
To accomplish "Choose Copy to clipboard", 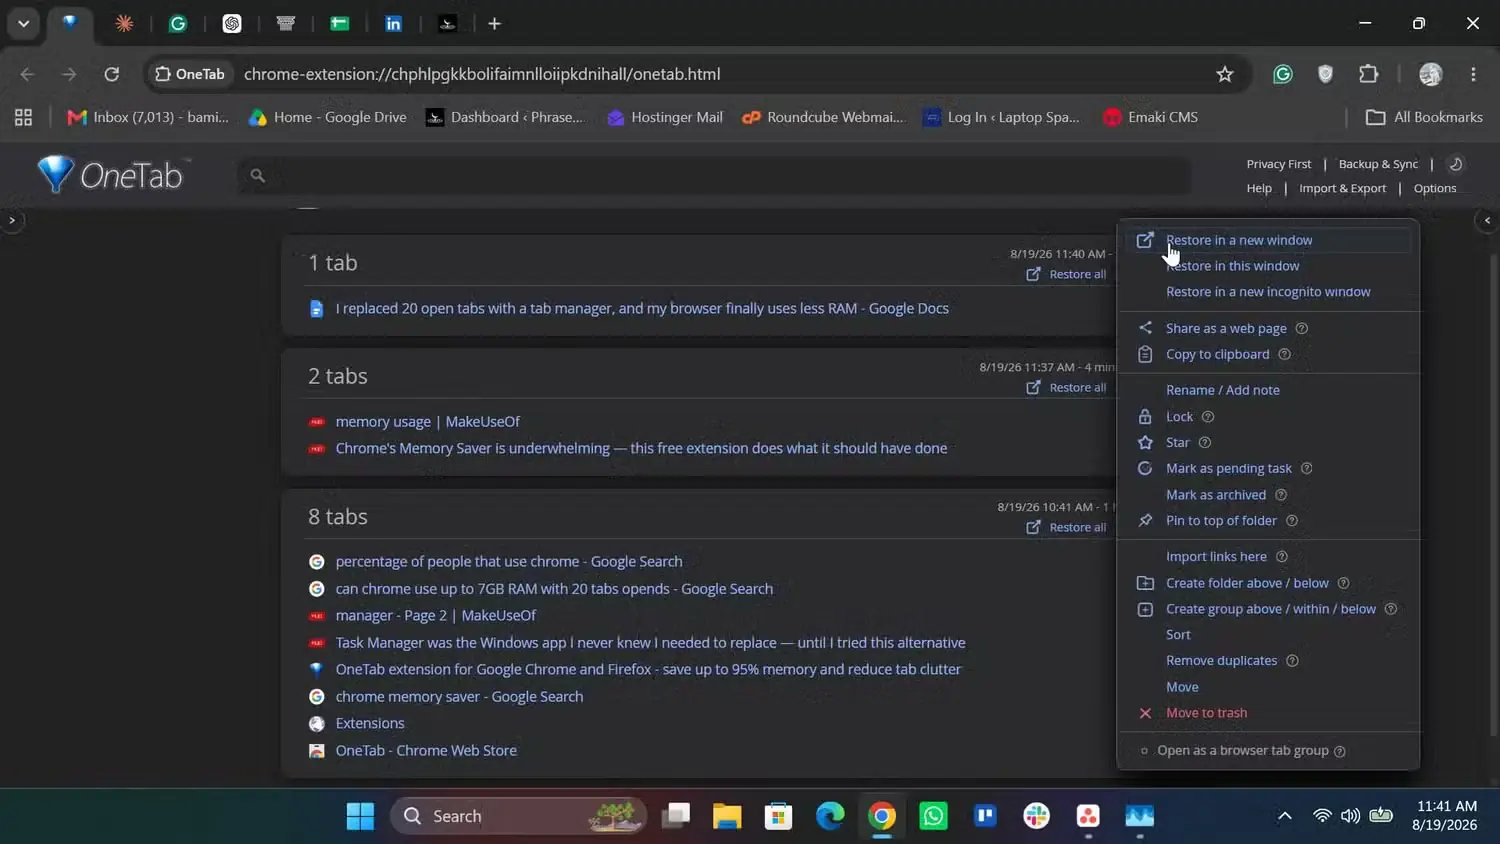I will pos(1217,354).
